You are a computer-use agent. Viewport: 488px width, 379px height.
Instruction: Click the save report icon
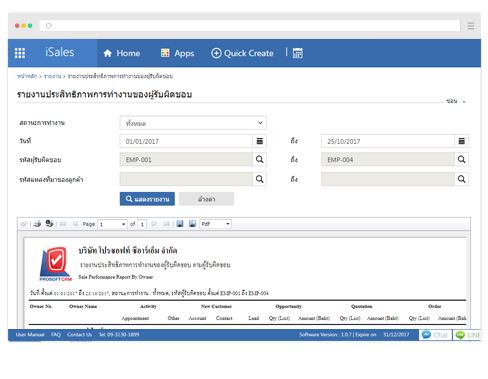click(180, 224)
